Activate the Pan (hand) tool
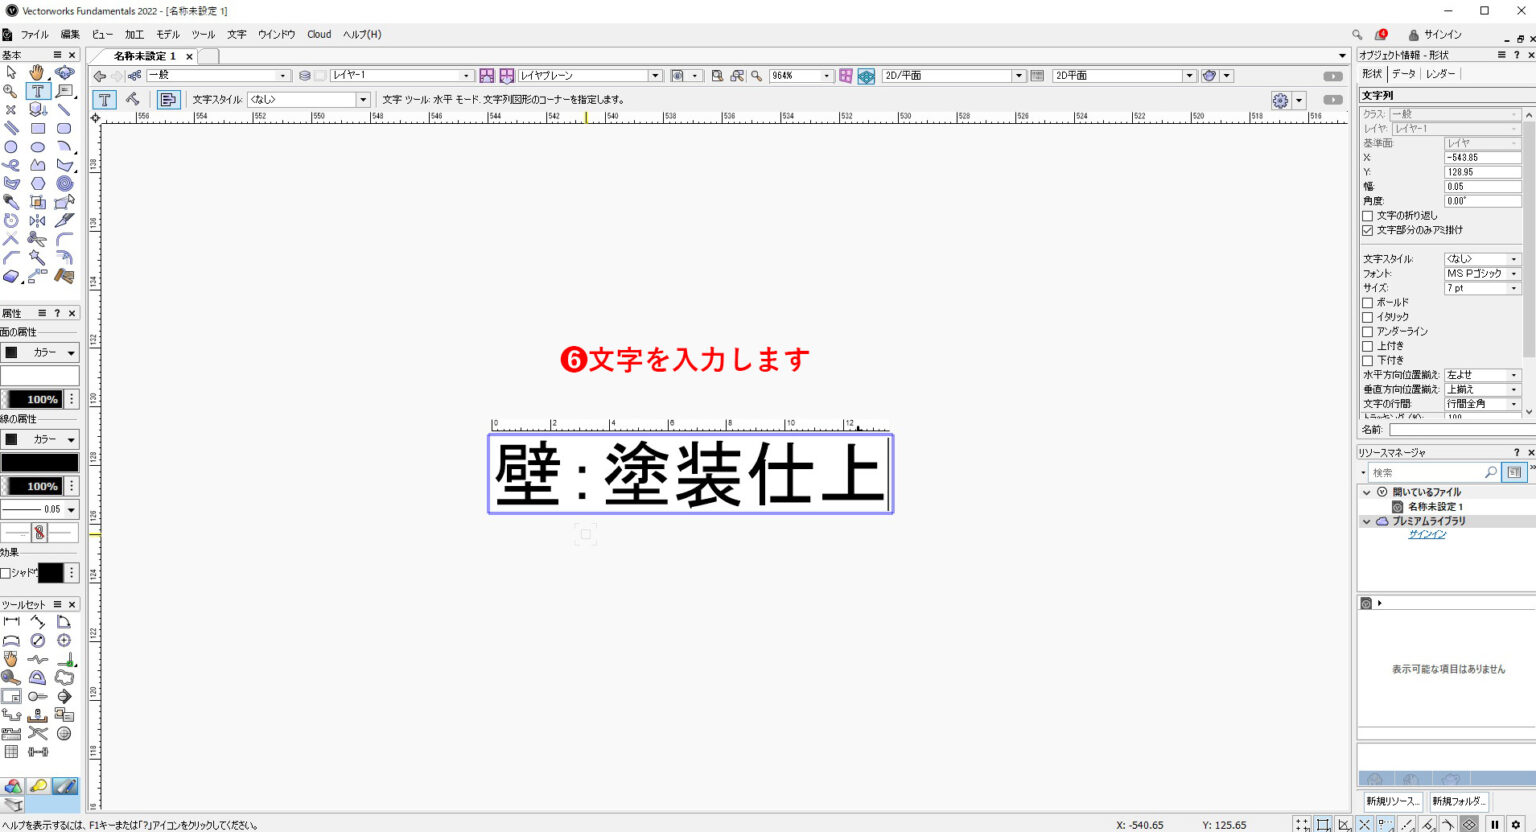This screenshot has width=1536, height=832. 37,72
